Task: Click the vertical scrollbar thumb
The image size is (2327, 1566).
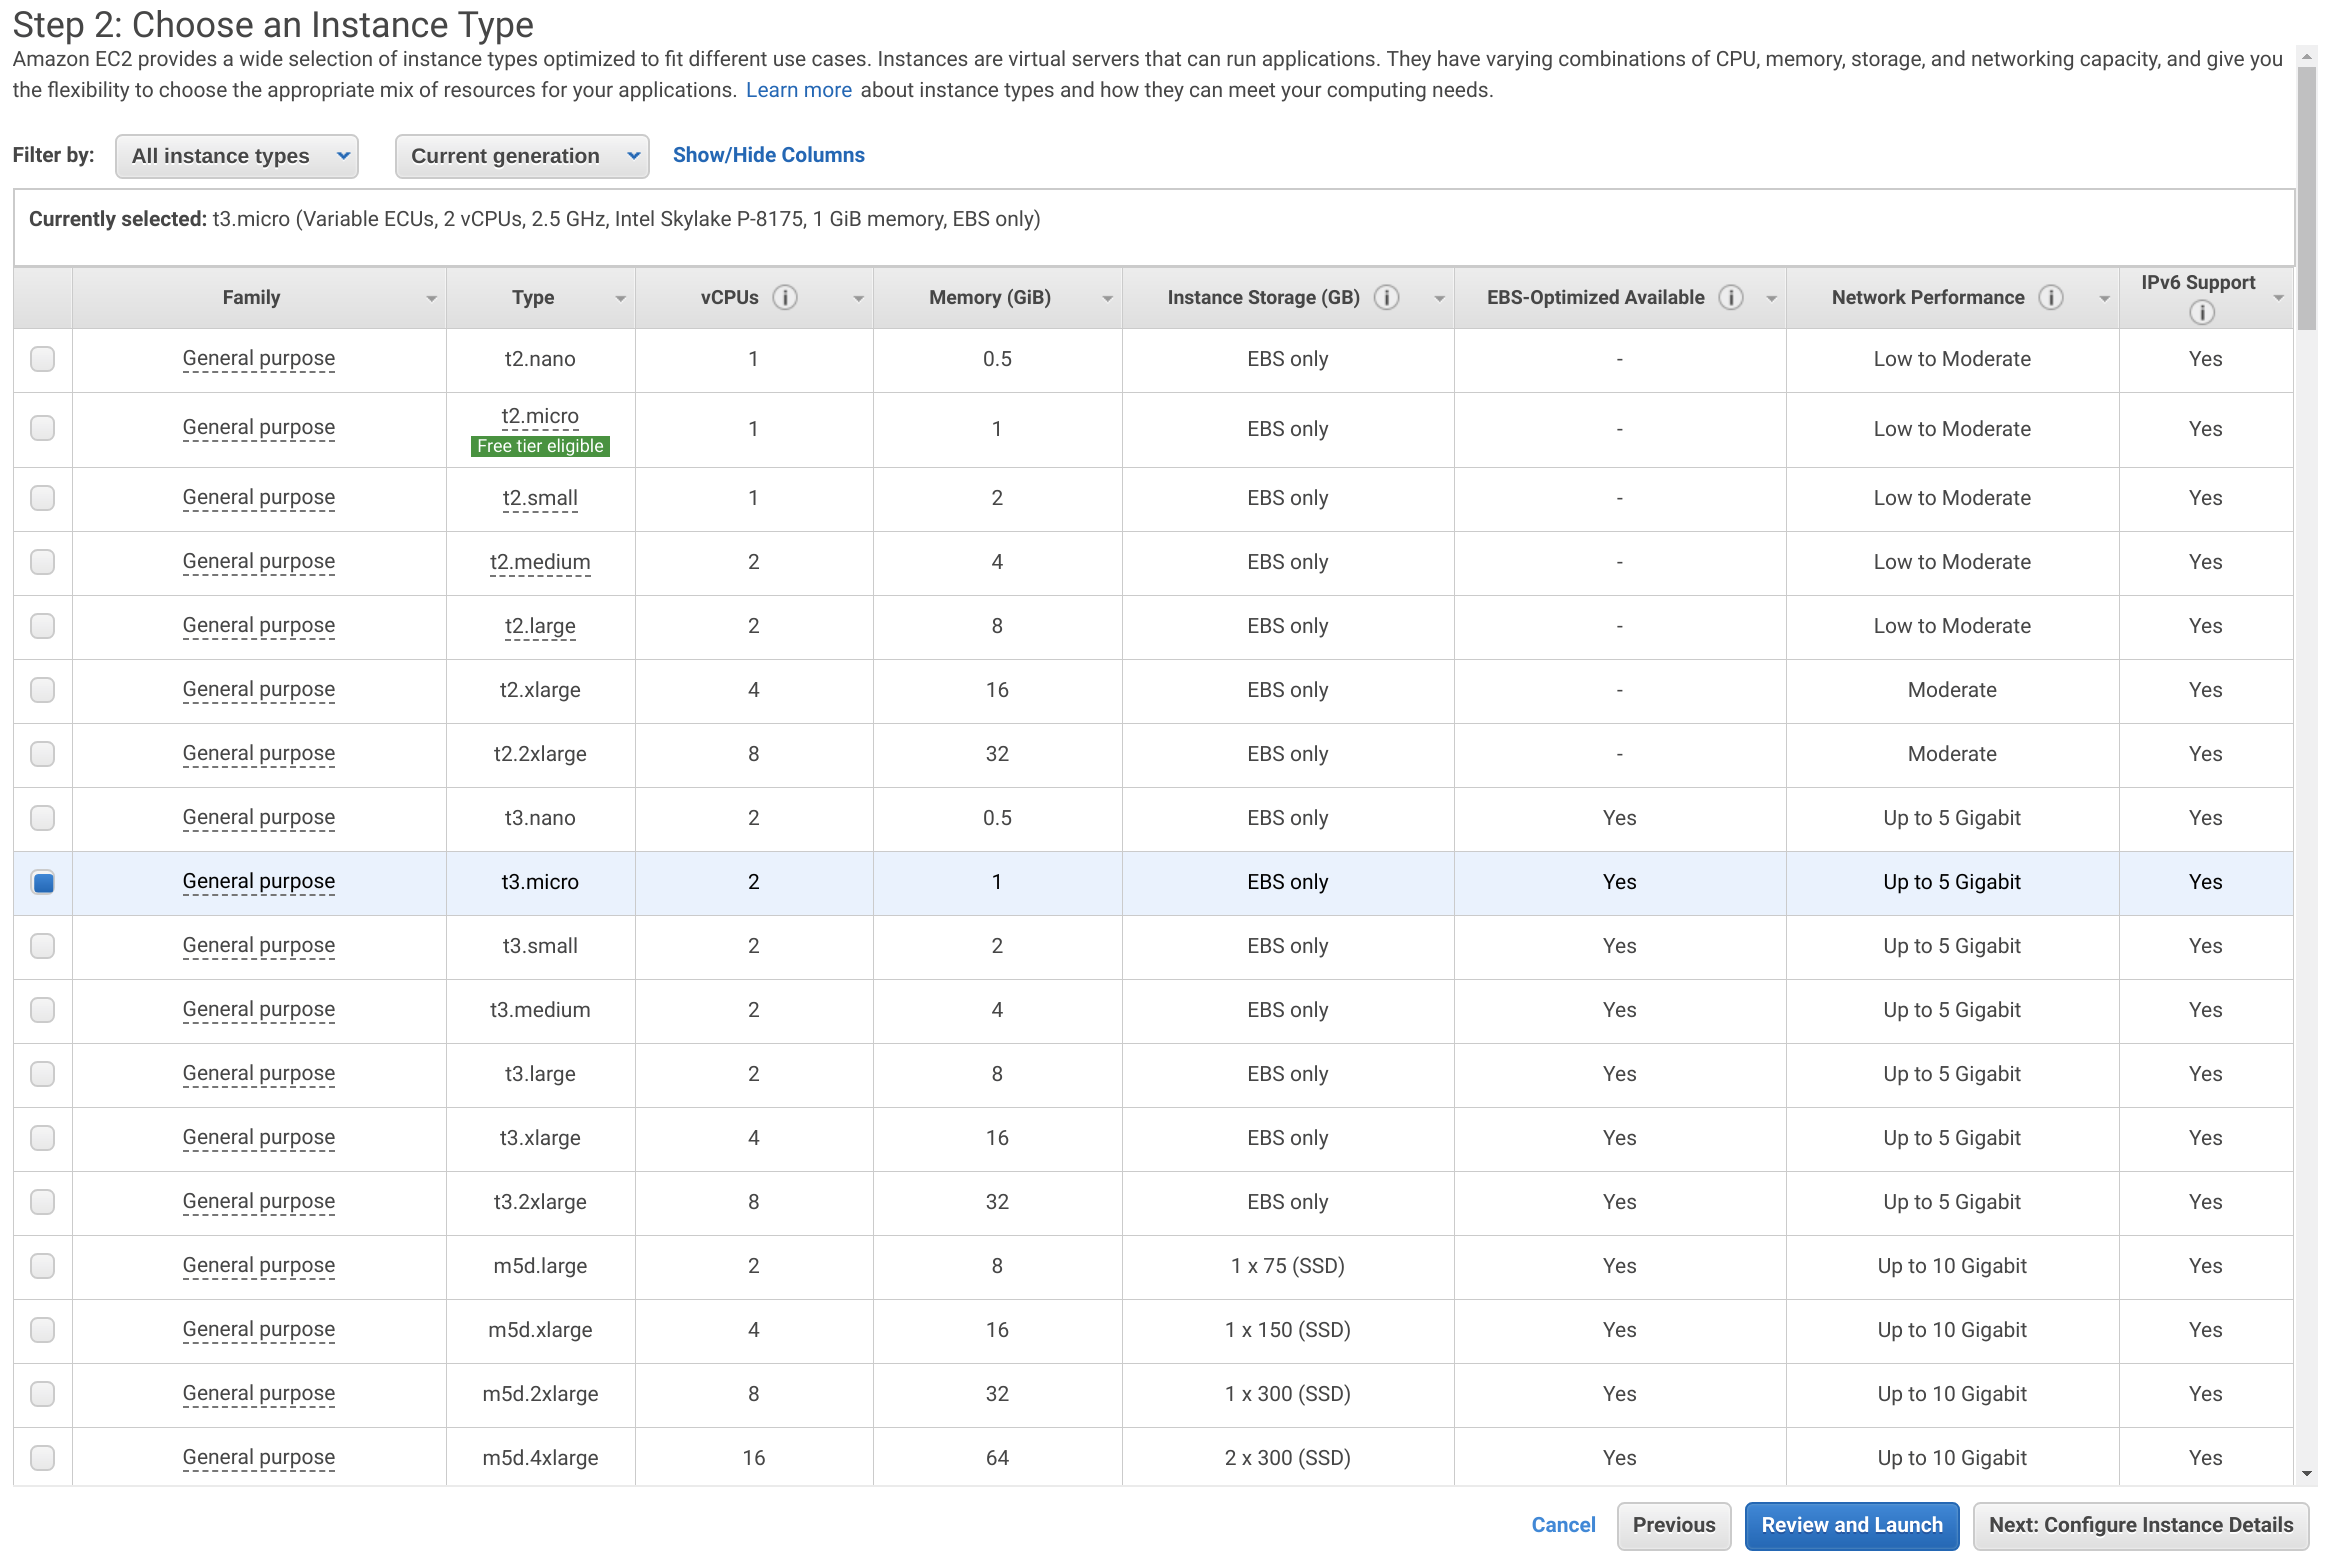Action: click(2307, 198)
